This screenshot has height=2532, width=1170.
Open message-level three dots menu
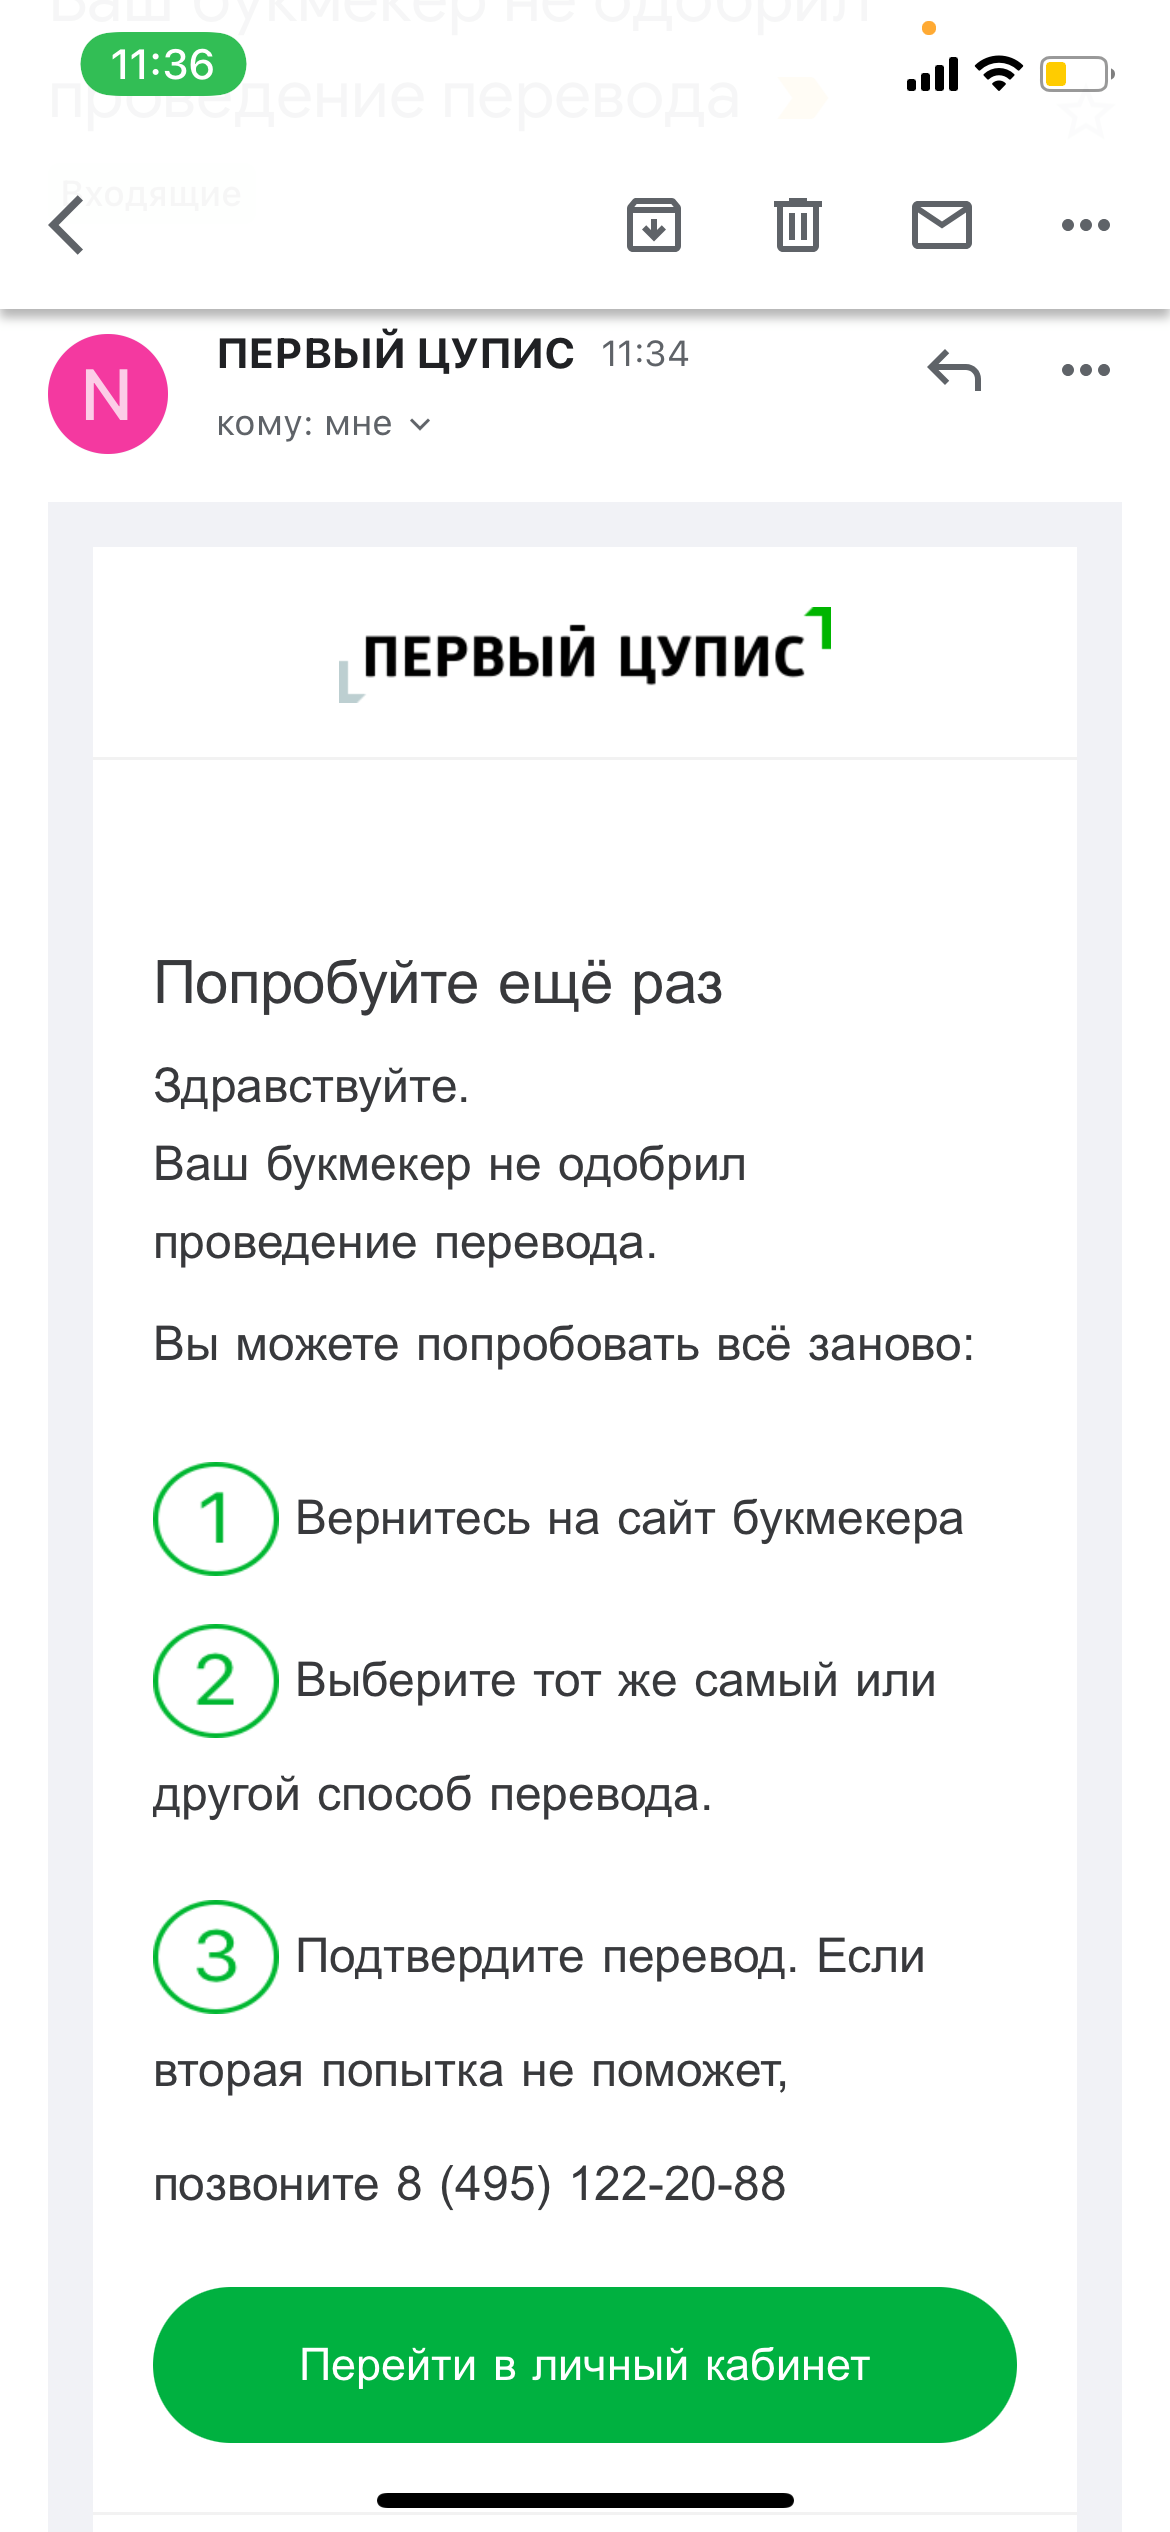pos(1085,370)
